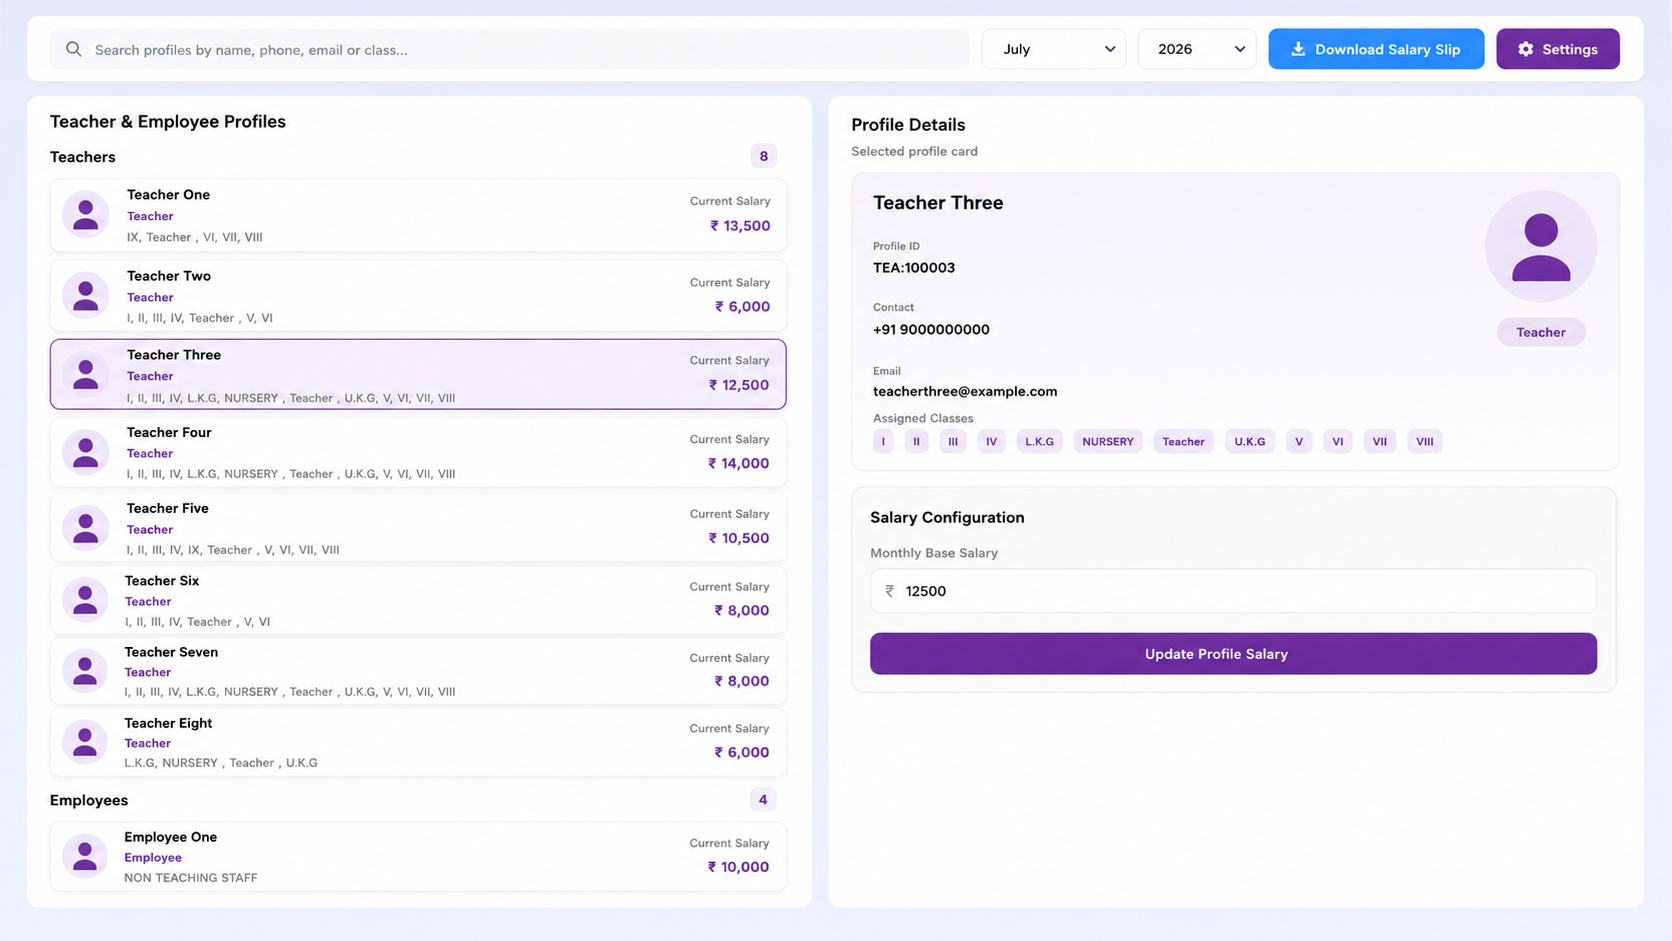This screenshot has height=941, width=1672.
Task: Click Download Salary Slip button
Action: pos(1376,49)
